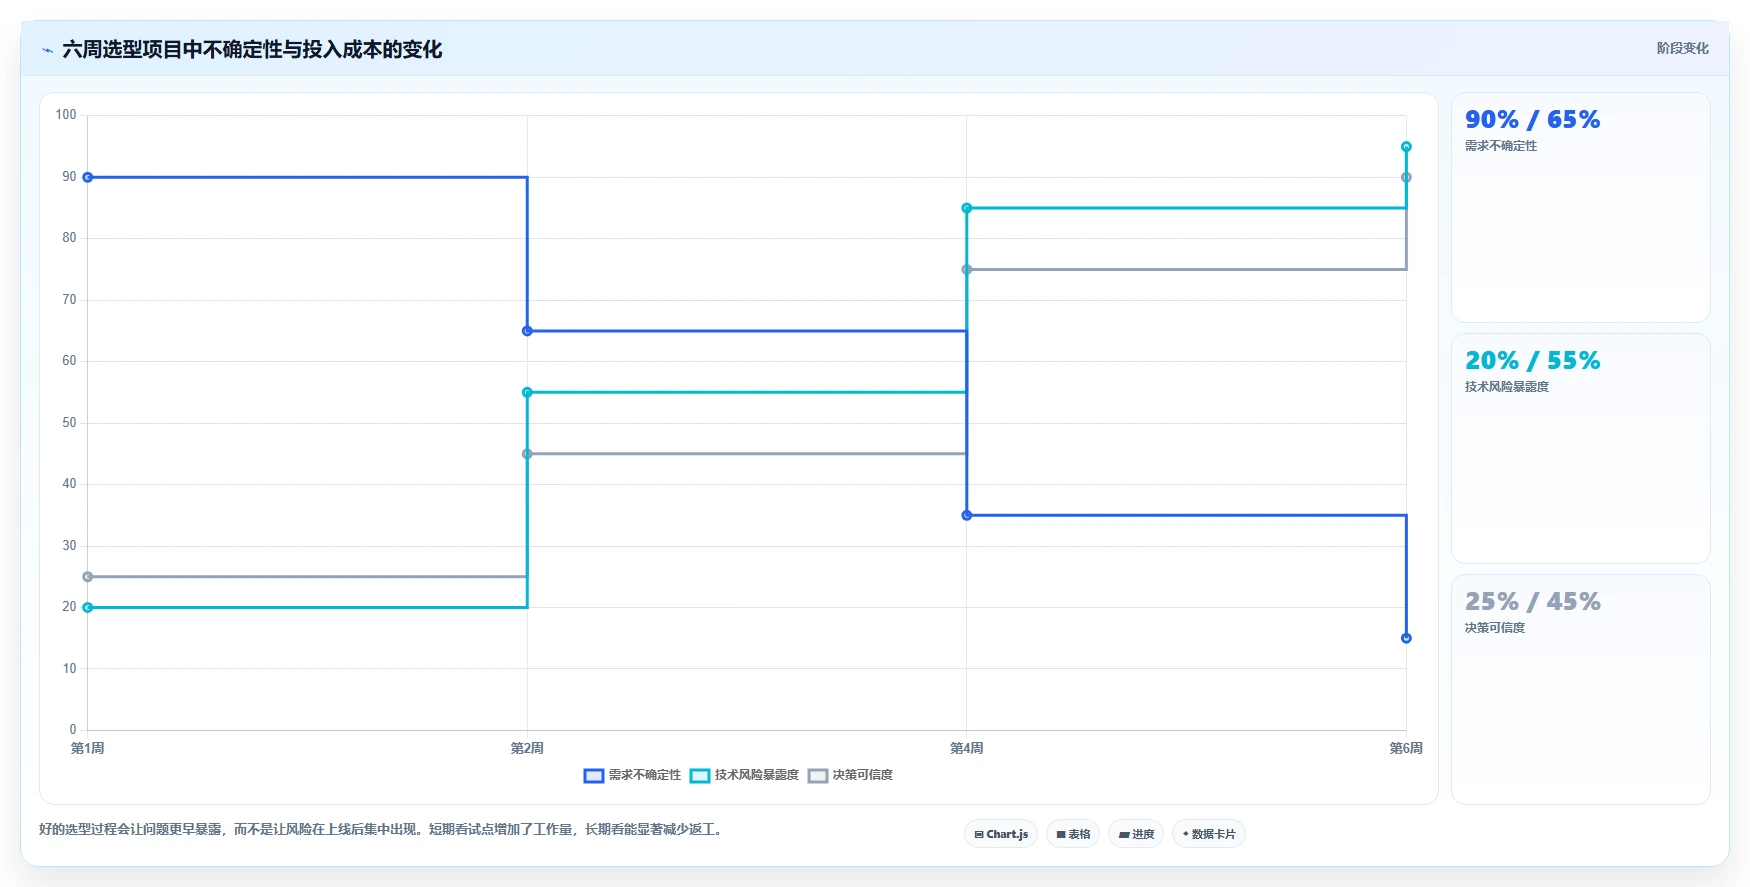Click the 20% / 55% card value
The image size is (1750, 887).
(x=1532, y=361)
